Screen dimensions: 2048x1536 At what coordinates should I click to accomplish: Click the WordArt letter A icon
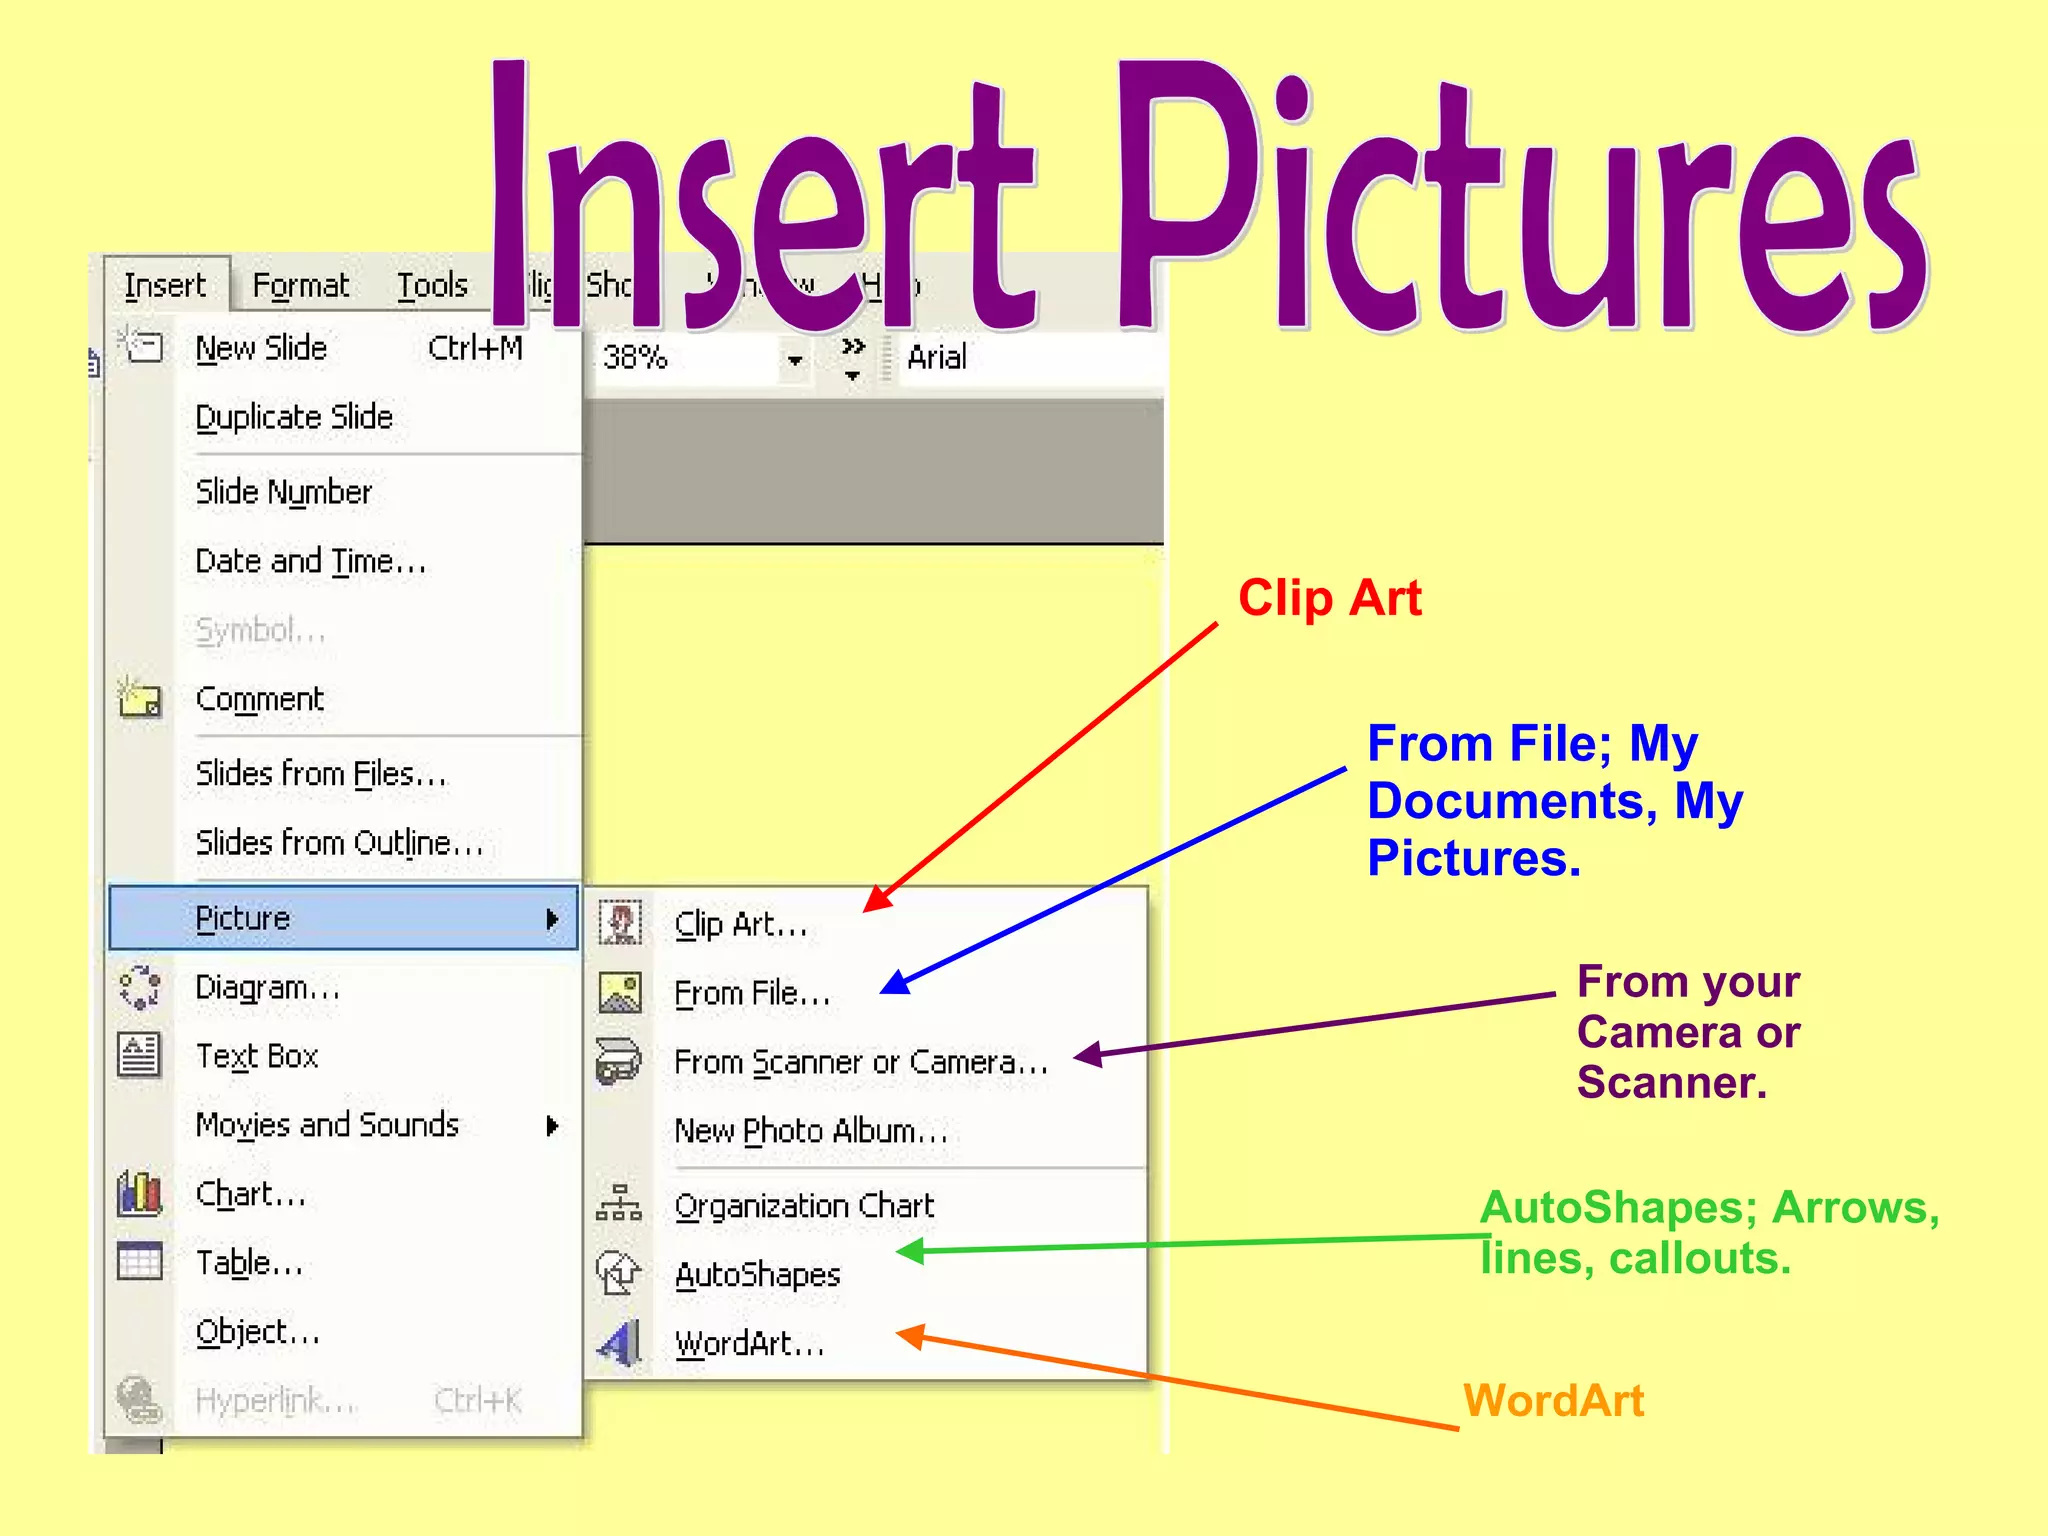pyautogui.click(x=619, y=1342)
